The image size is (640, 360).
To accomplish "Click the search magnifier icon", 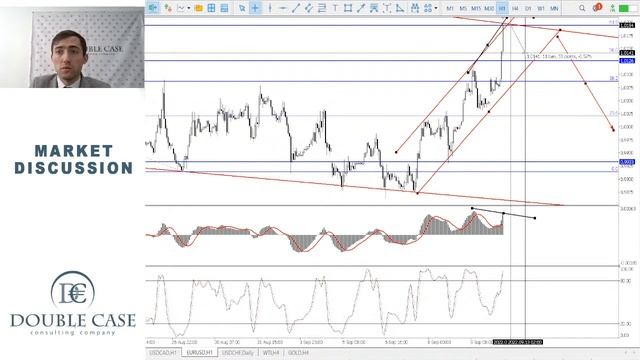I will coord(582,8).
